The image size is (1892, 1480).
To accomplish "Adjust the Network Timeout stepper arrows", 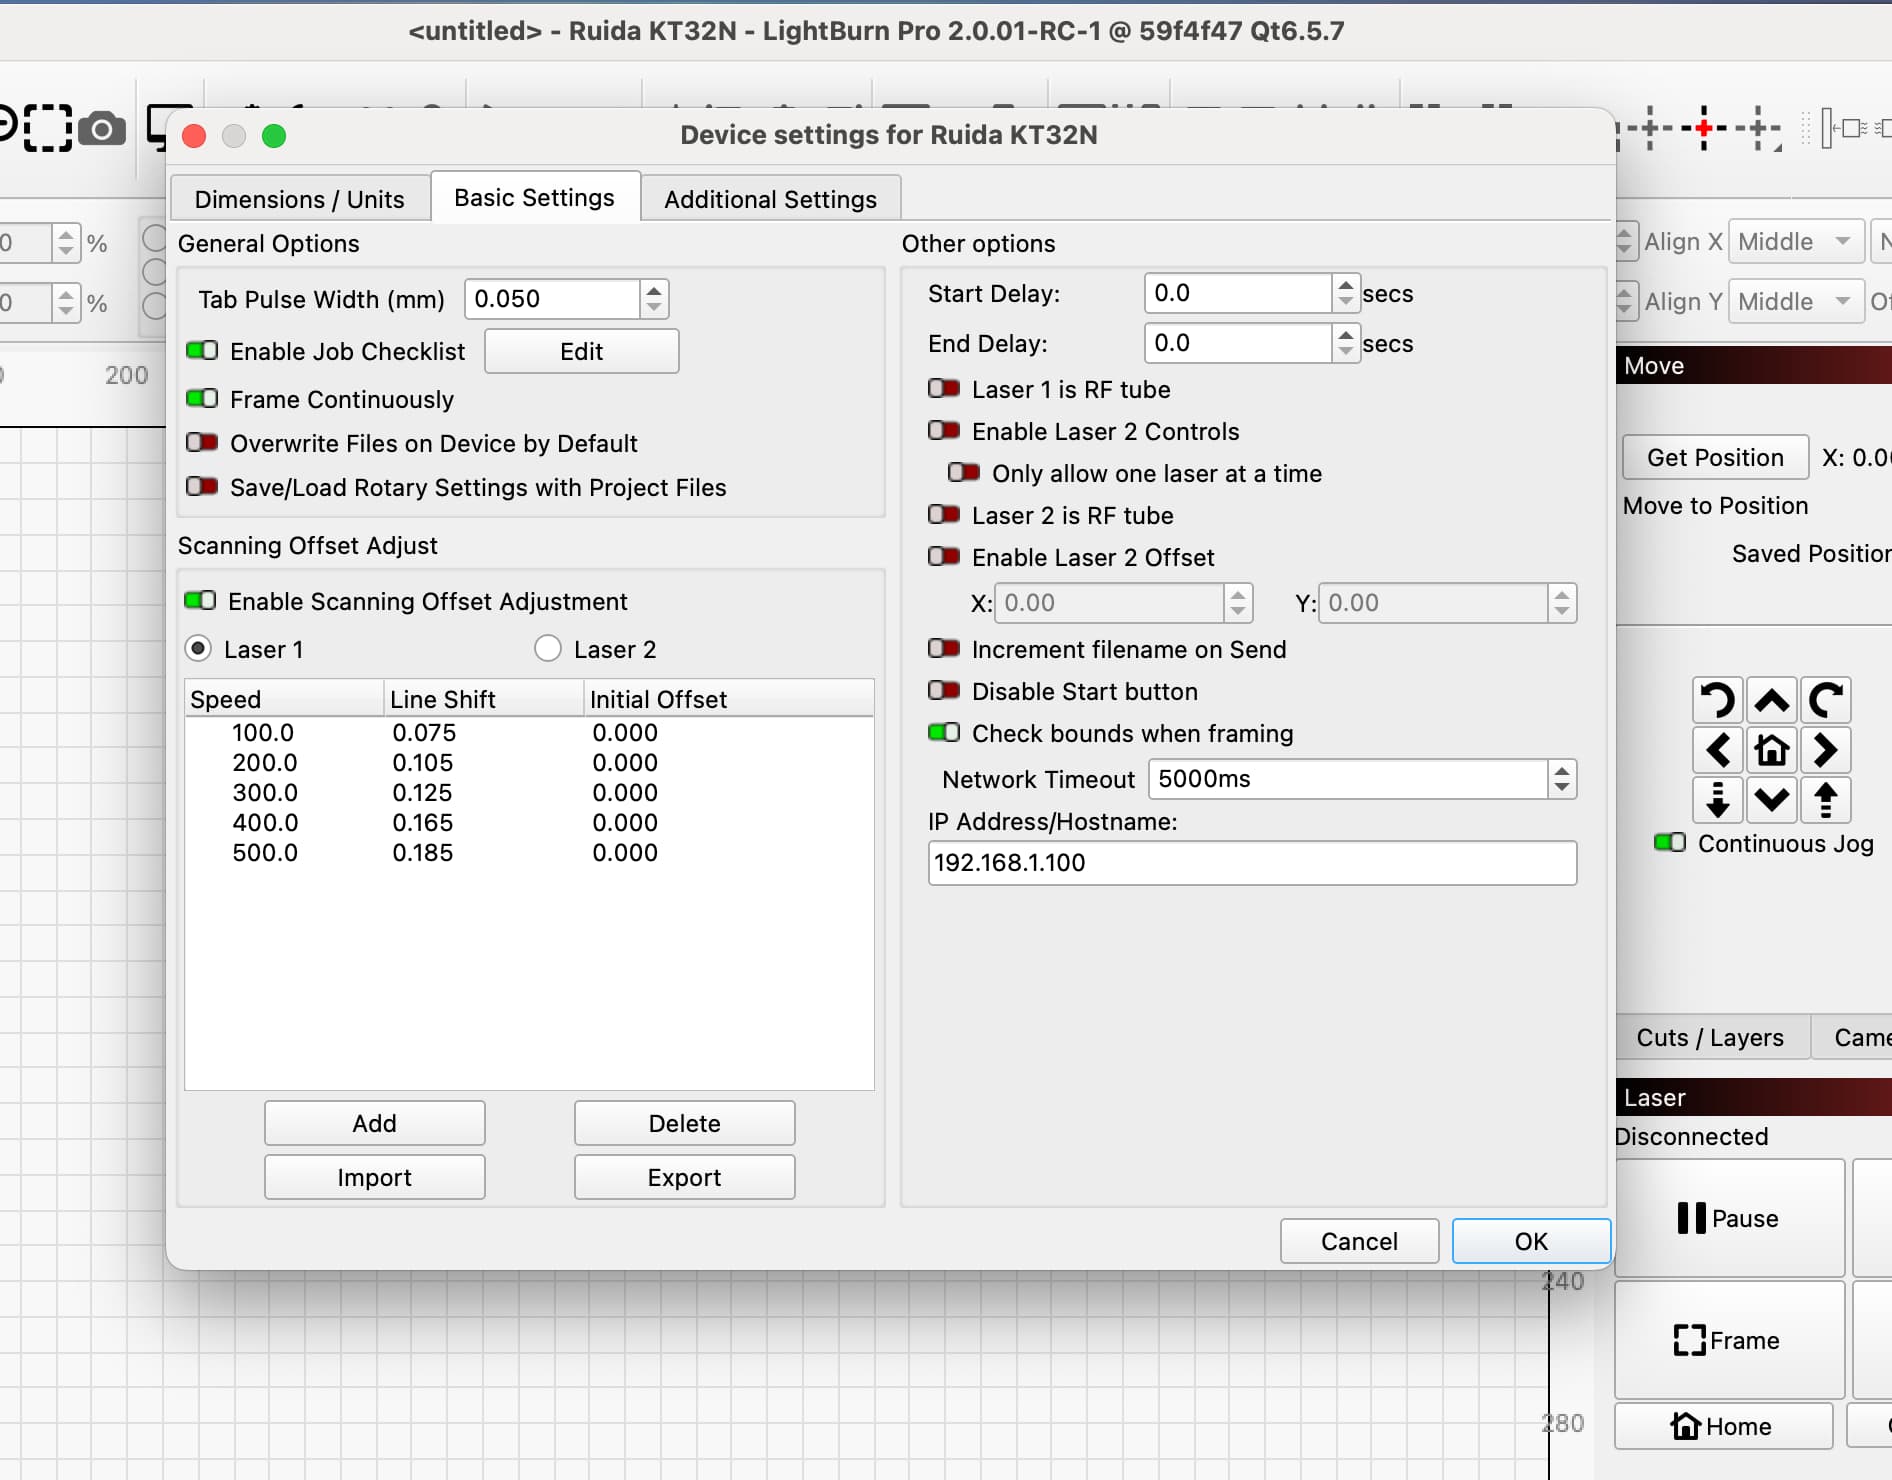I will coord(1561,779).
